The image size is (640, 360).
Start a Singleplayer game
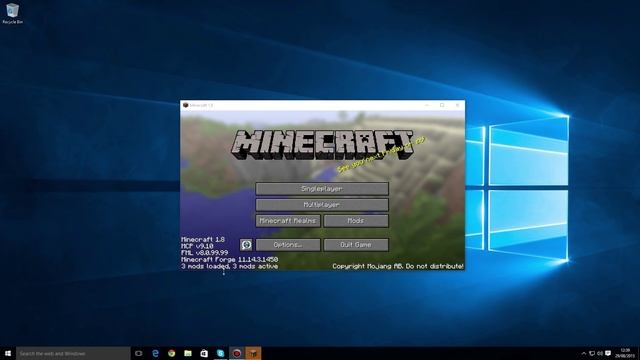point(322,189)
